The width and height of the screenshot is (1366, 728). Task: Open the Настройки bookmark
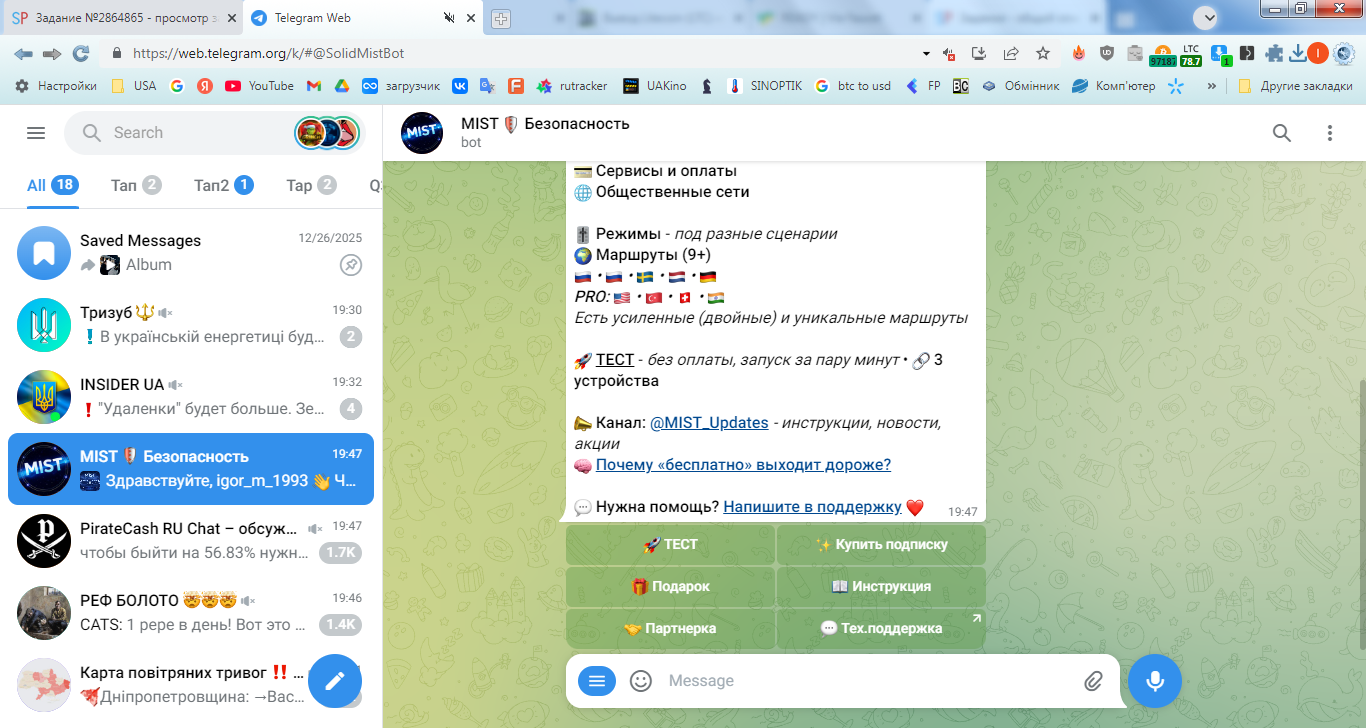[x=56, y=86]
